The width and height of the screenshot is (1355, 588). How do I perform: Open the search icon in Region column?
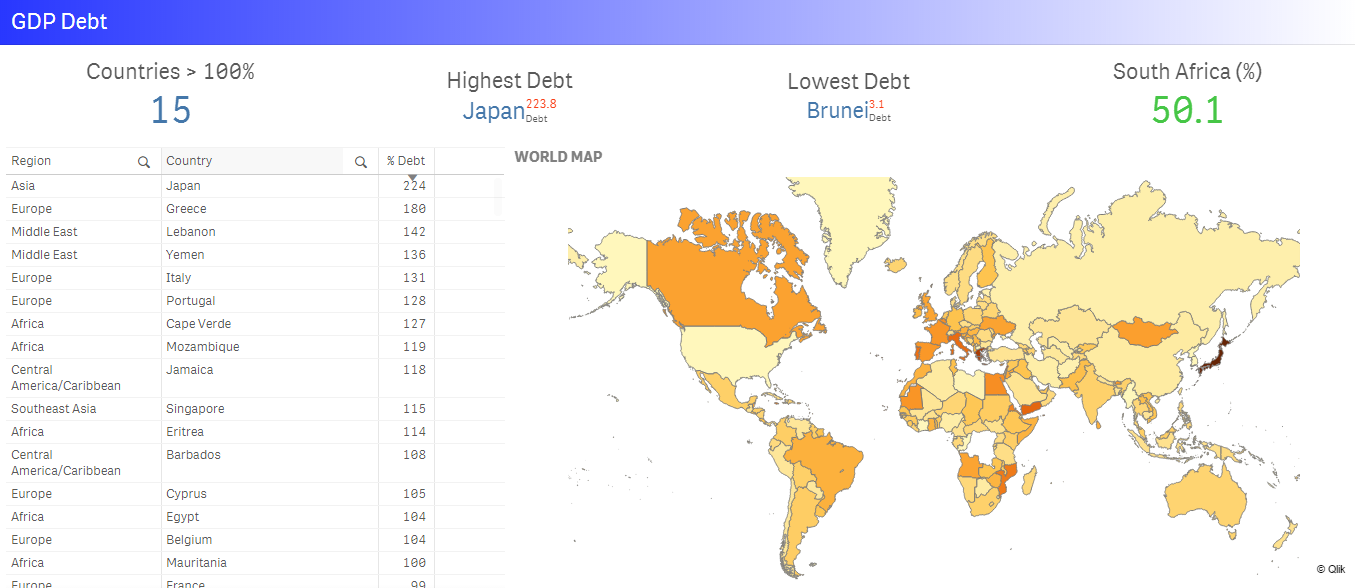tap(144, 162)
